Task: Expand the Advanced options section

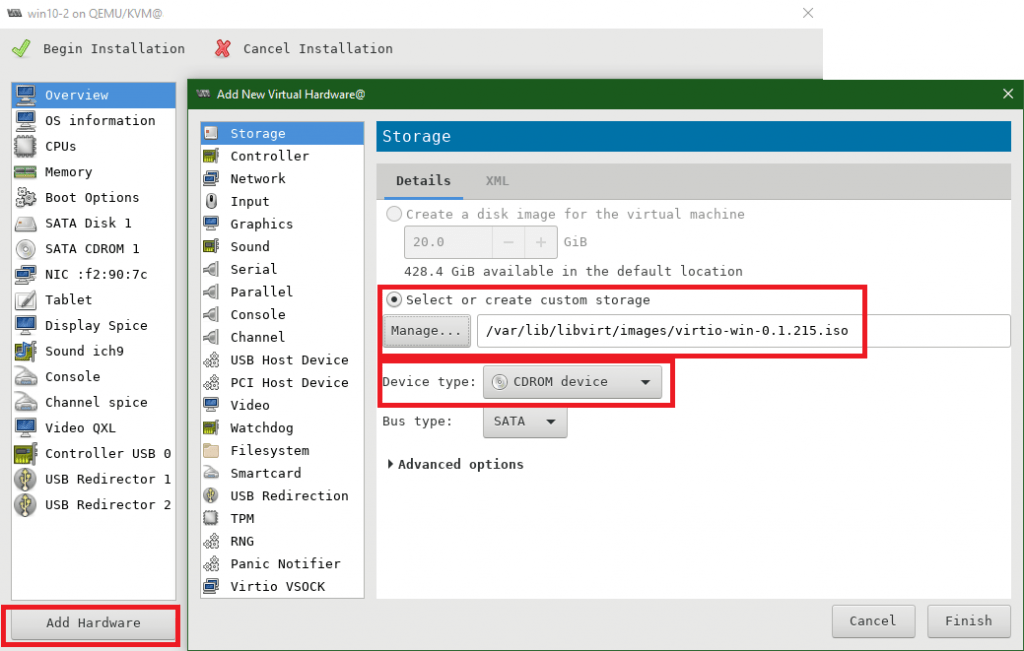Action: click(x=391, y=464)
